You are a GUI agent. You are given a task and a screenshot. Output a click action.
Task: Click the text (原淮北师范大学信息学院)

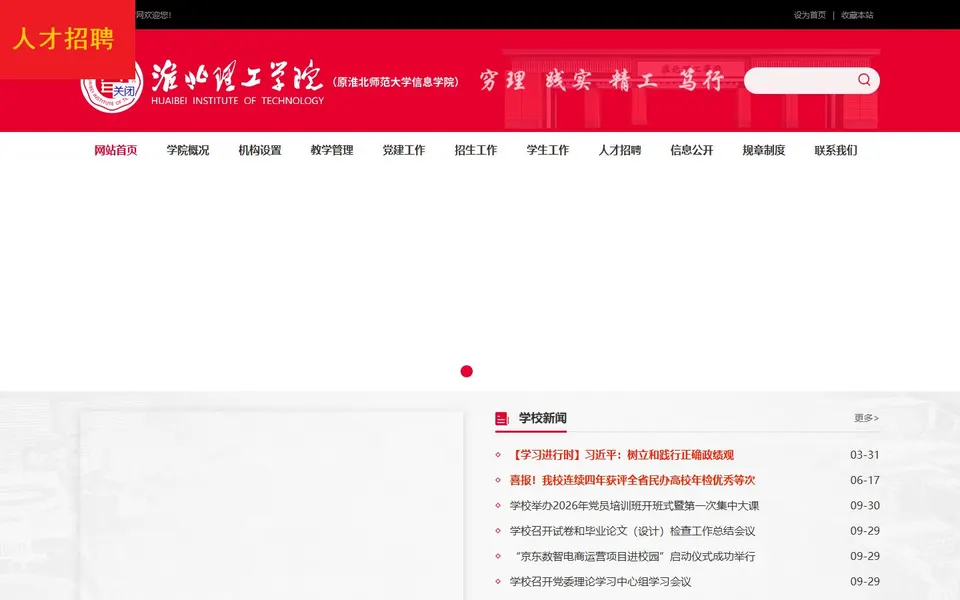tap(396, 82)
